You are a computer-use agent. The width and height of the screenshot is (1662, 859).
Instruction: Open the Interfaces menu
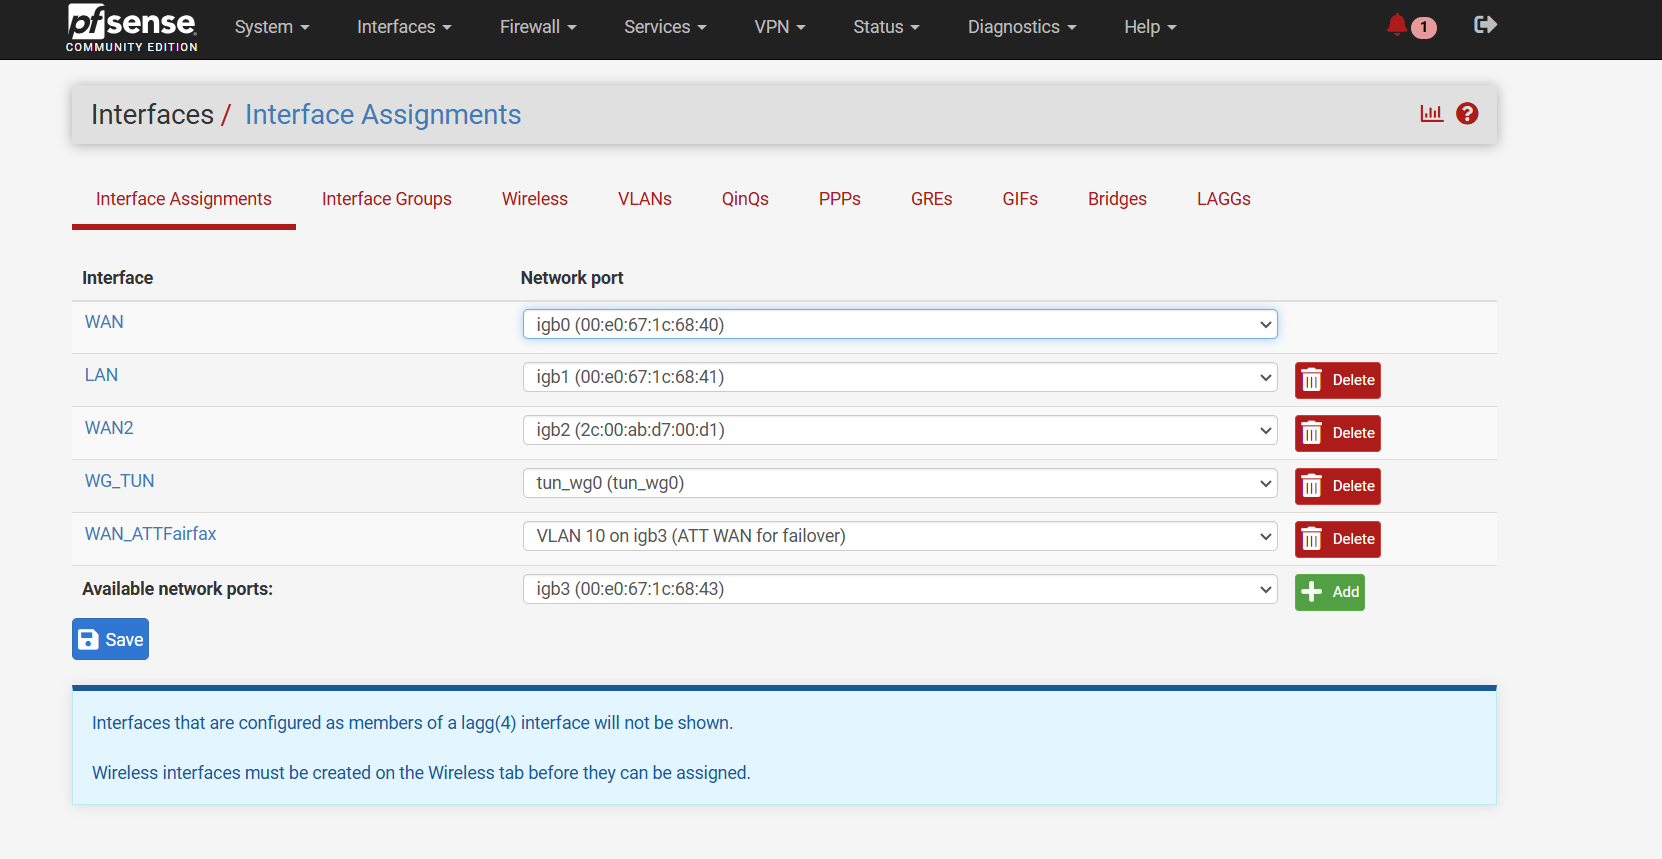pyautogui.click(x=404, y=27)
